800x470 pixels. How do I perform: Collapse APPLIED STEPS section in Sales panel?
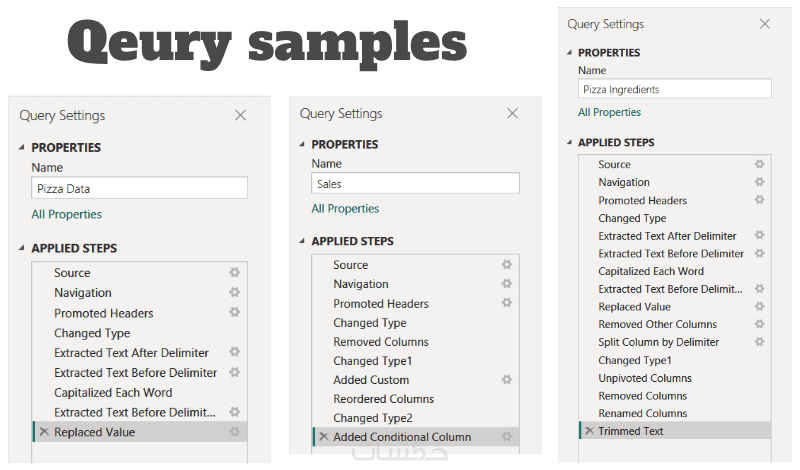302,241
